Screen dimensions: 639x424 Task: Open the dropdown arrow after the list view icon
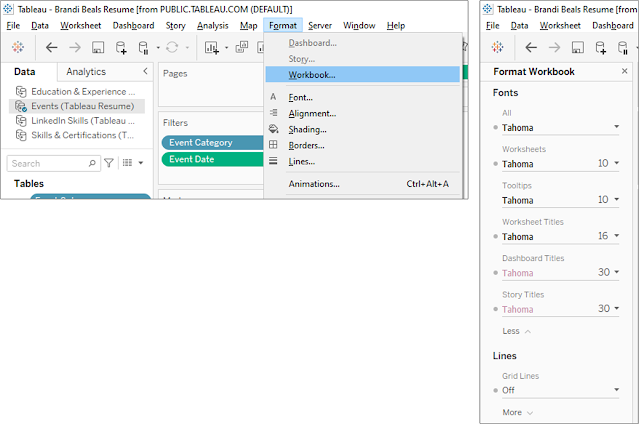click(x=141, y=163)
